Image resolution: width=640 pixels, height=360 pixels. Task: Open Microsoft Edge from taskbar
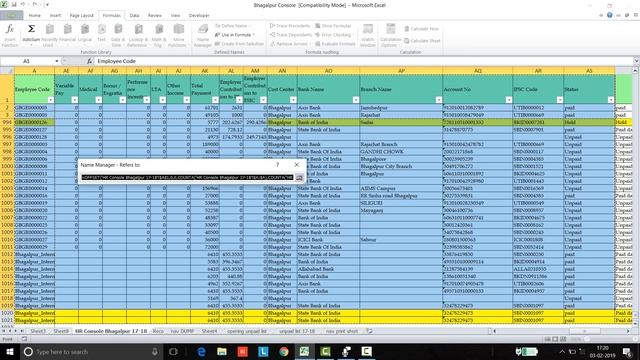(x=201, y=351)
